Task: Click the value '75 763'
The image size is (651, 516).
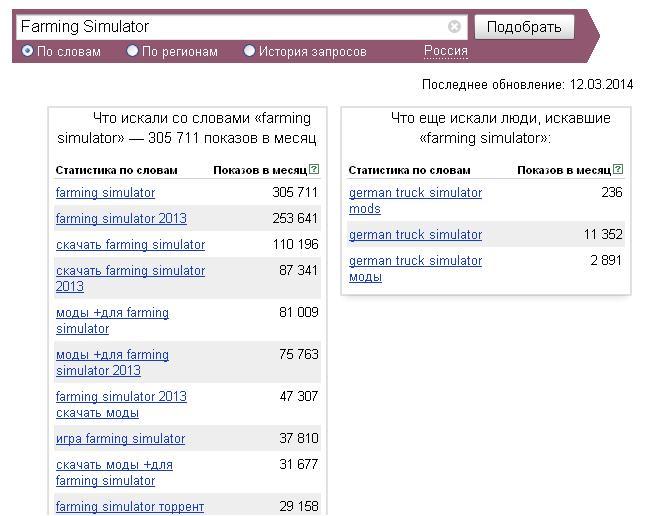Action: (x=299, y=354)
